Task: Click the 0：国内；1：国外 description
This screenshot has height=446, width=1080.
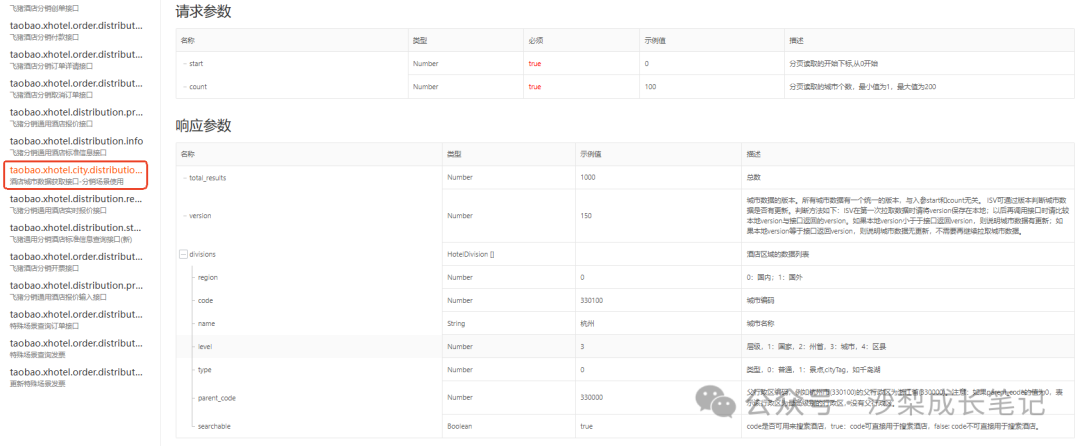Action: tap(774, 277)
